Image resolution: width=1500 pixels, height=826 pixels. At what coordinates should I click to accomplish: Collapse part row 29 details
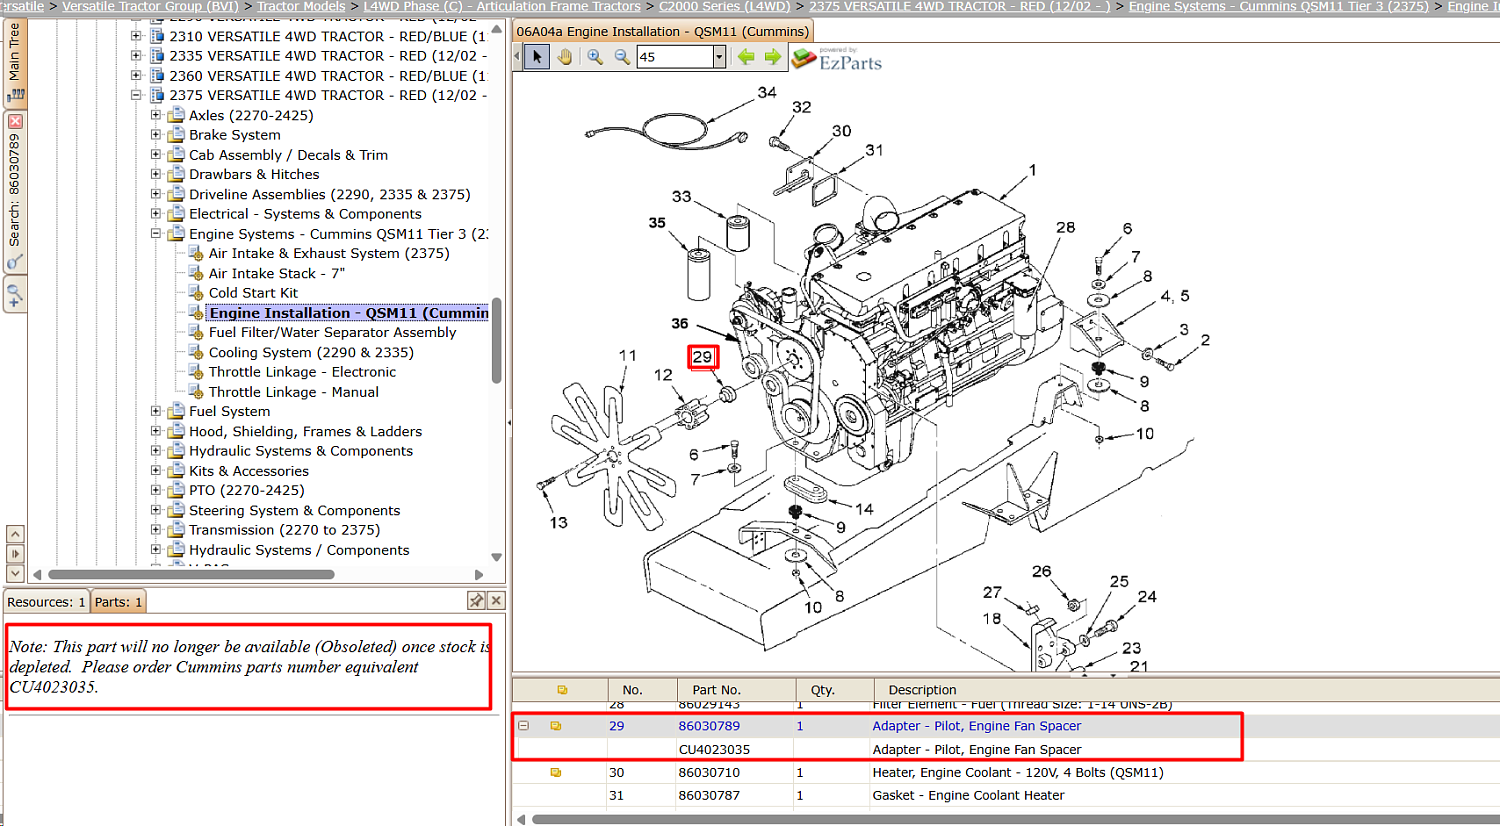523,726
